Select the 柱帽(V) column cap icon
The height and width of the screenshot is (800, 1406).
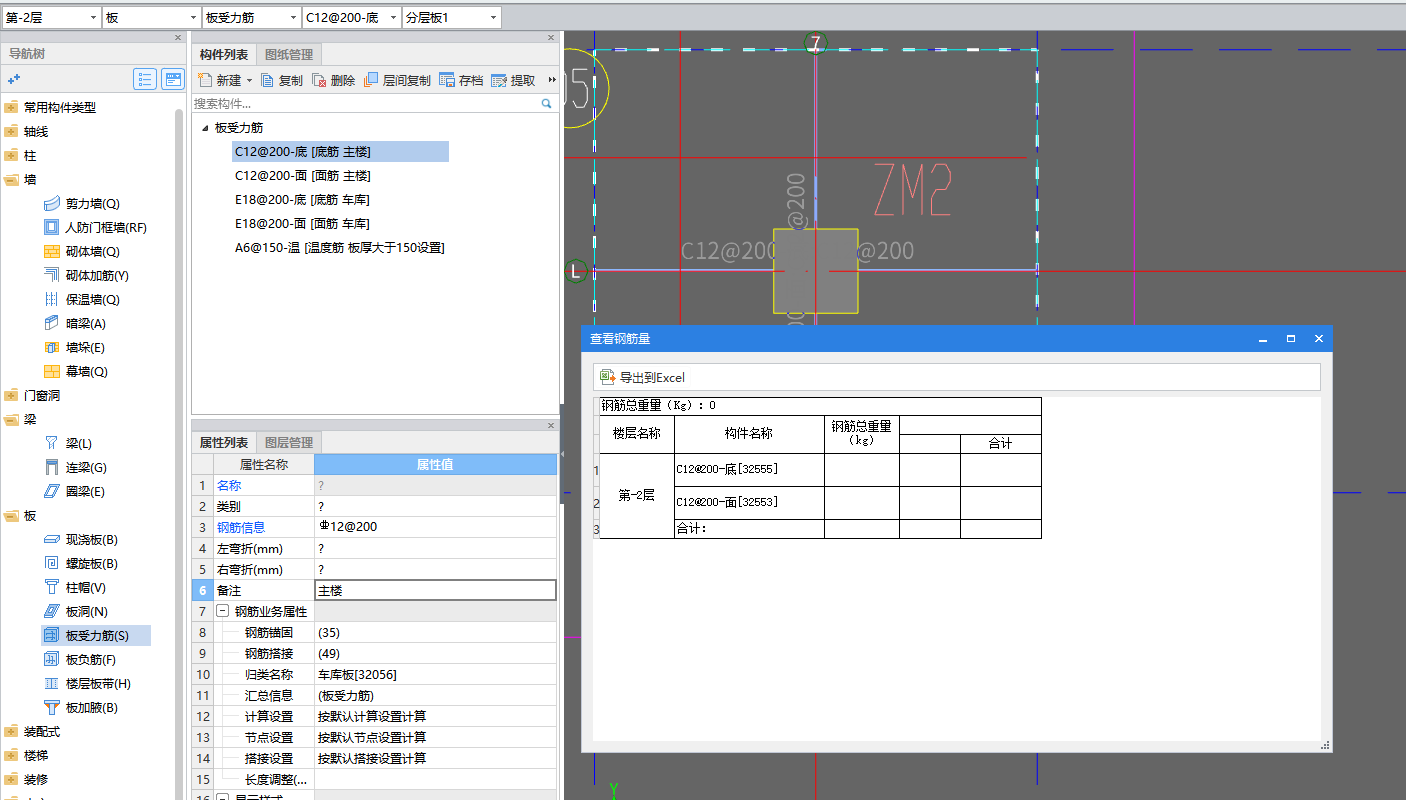click(x=52, y=587)
